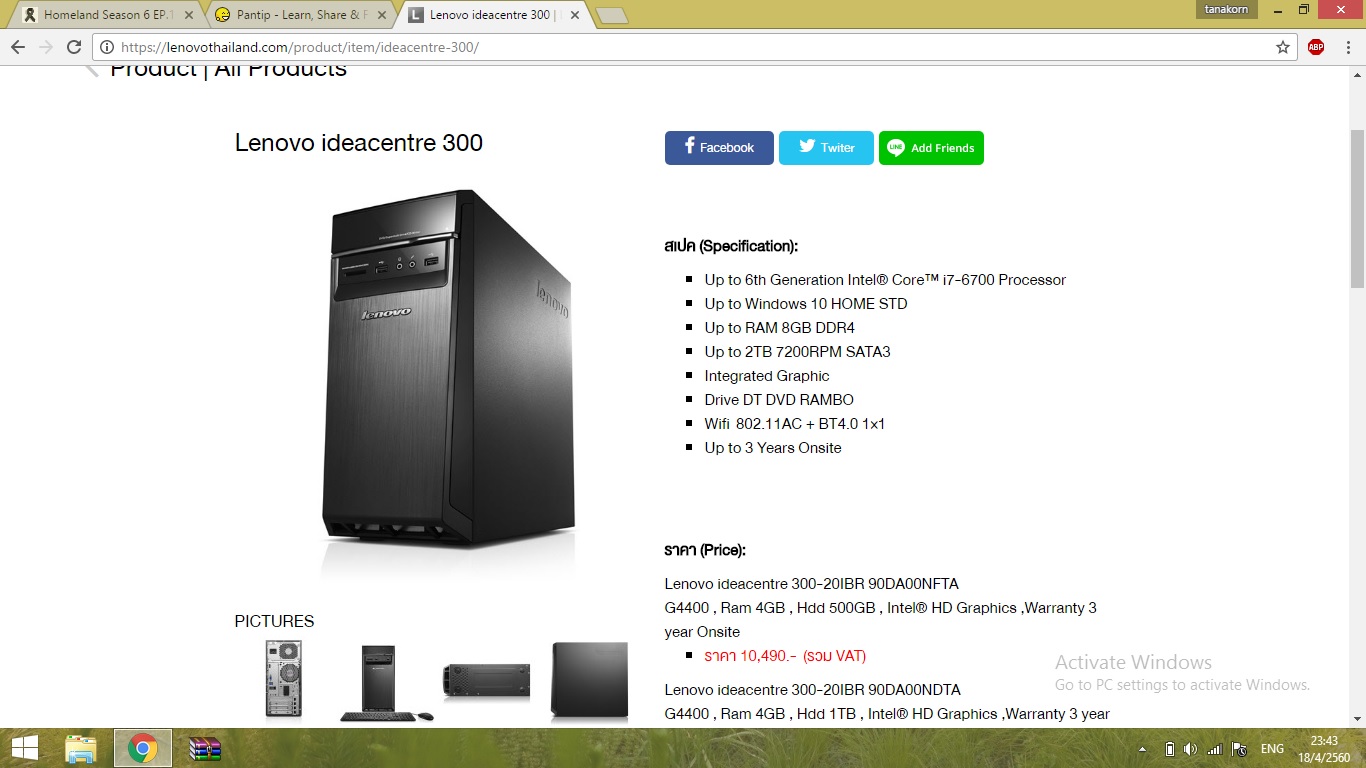Reload the current page

pos(73,47)
